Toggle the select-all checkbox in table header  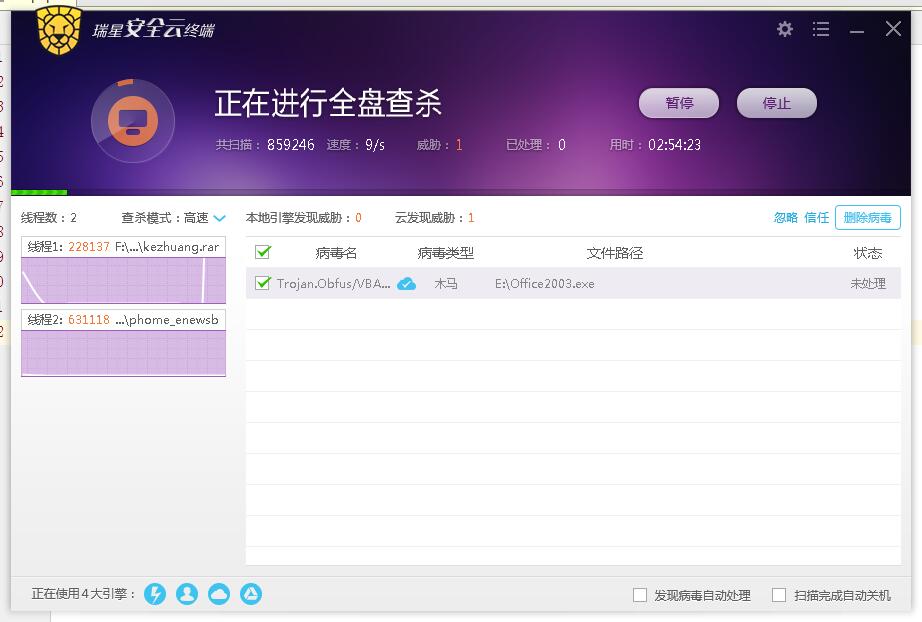click(263, 253)
